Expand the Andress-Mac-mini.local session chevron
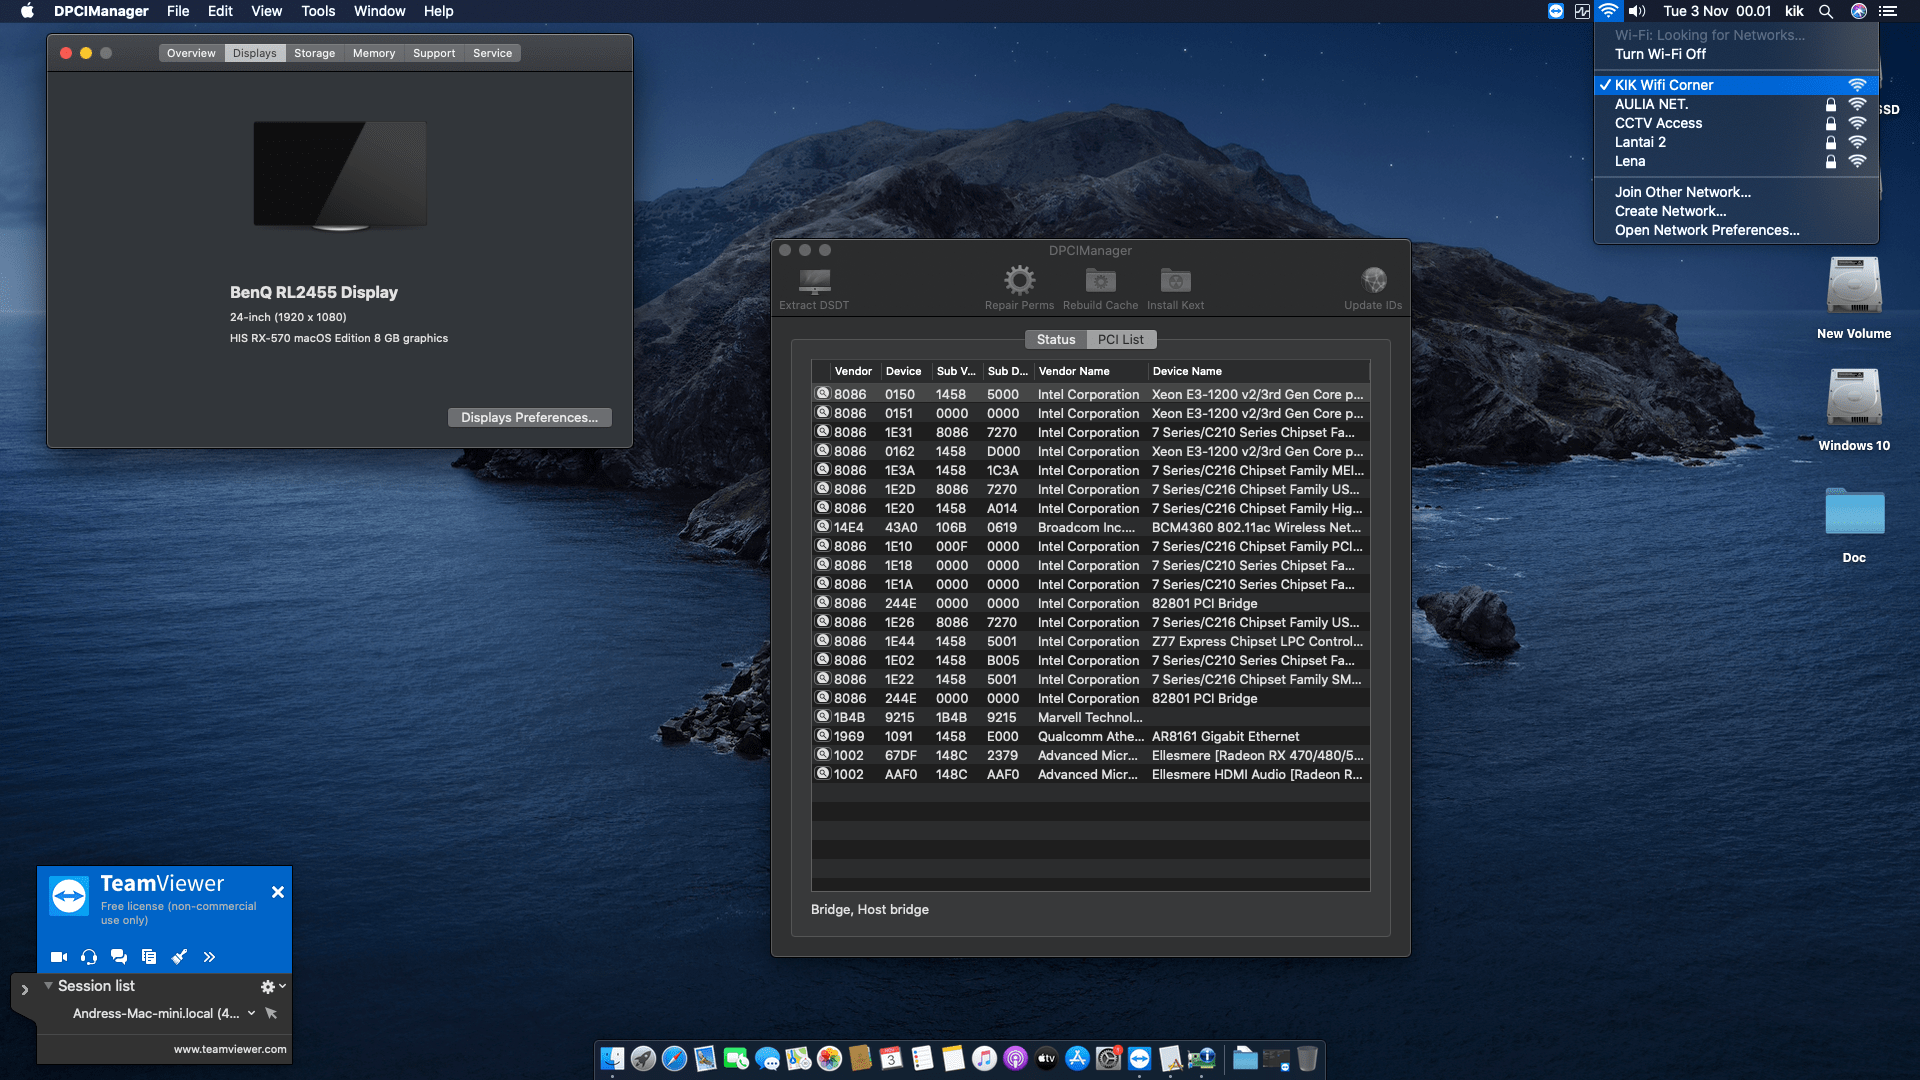1920x1080 pixels. point(251,1013)
